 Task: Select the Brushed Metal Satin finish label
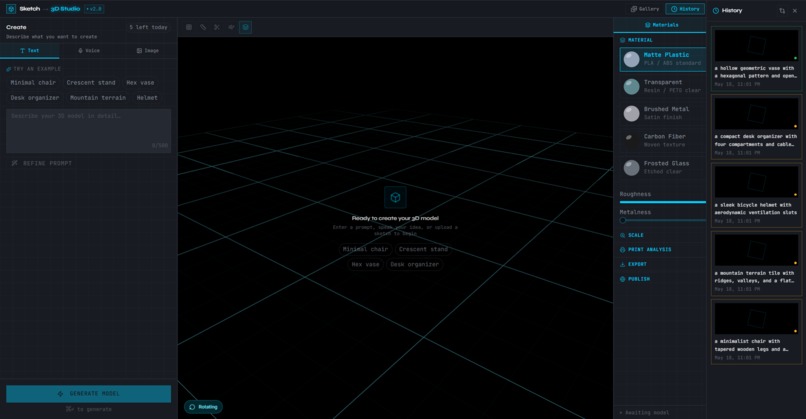coord(666,113)
